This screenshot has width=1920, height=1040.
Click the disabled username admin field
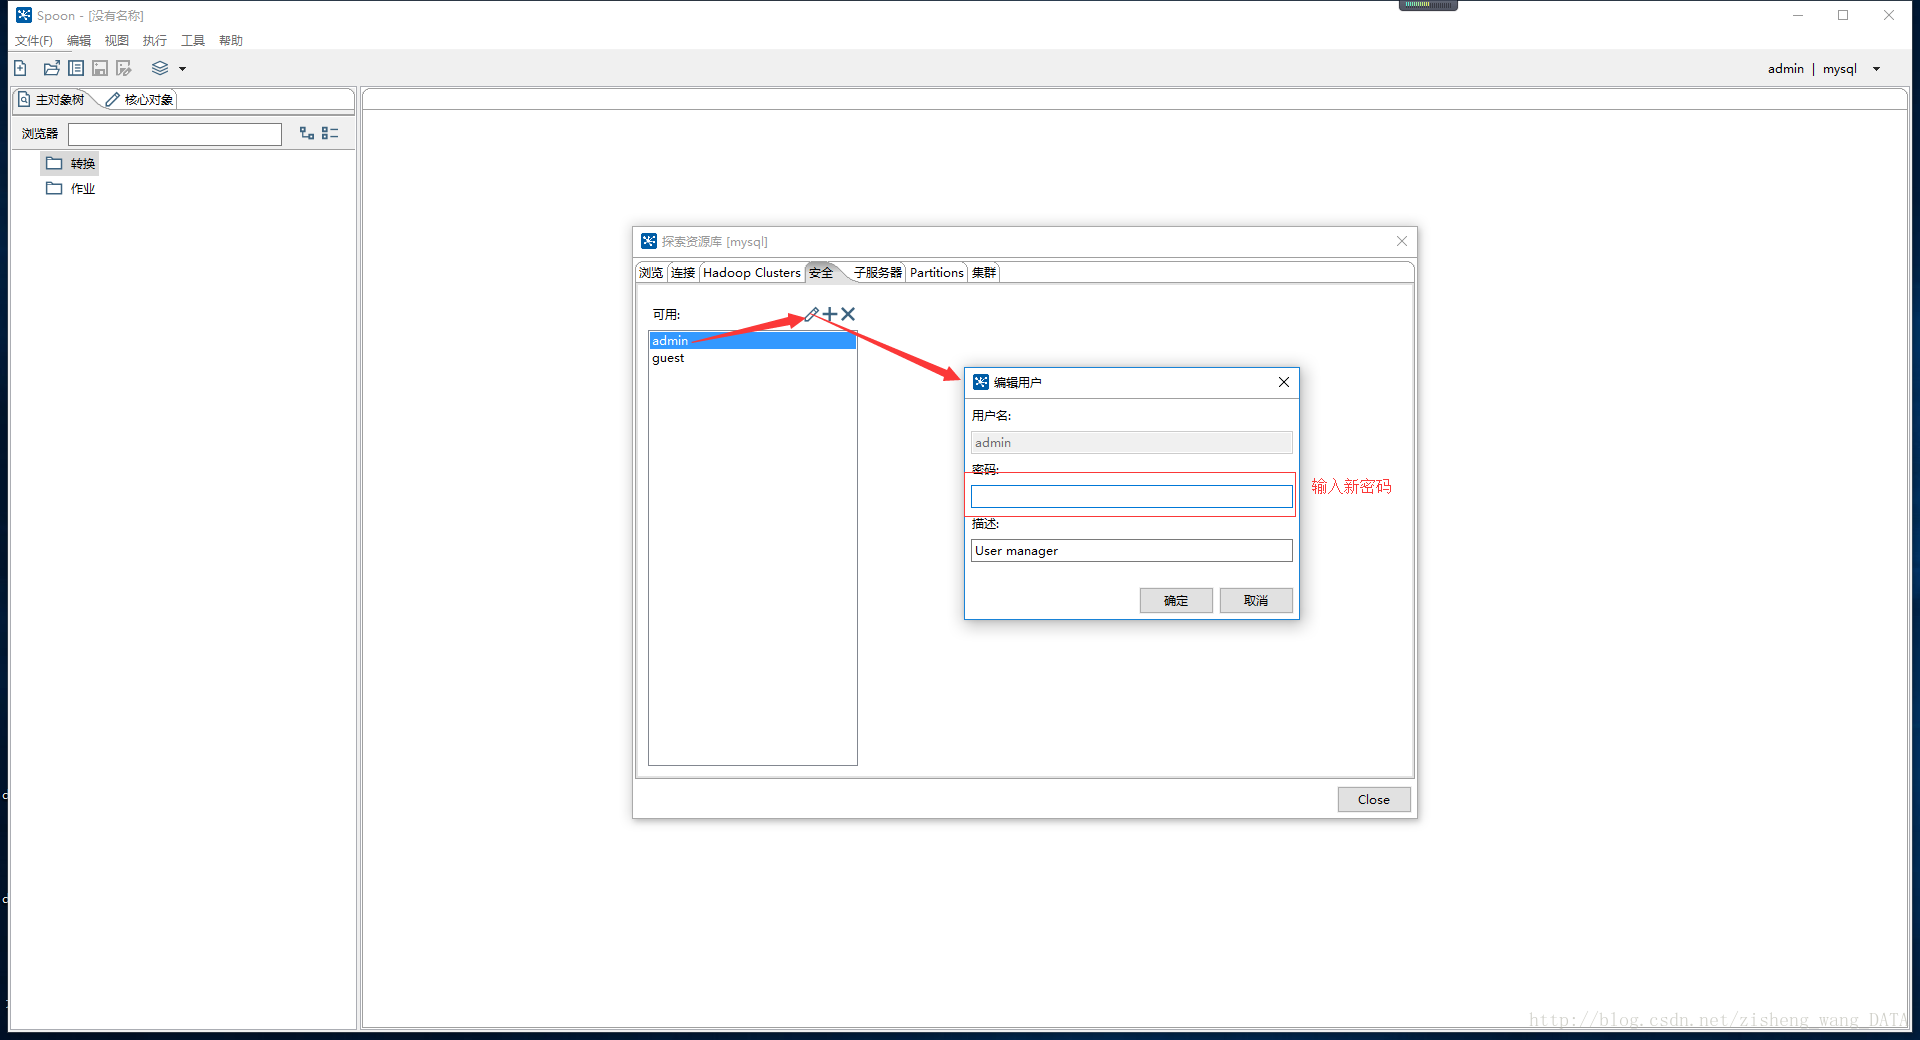[x=1131, y=442]
